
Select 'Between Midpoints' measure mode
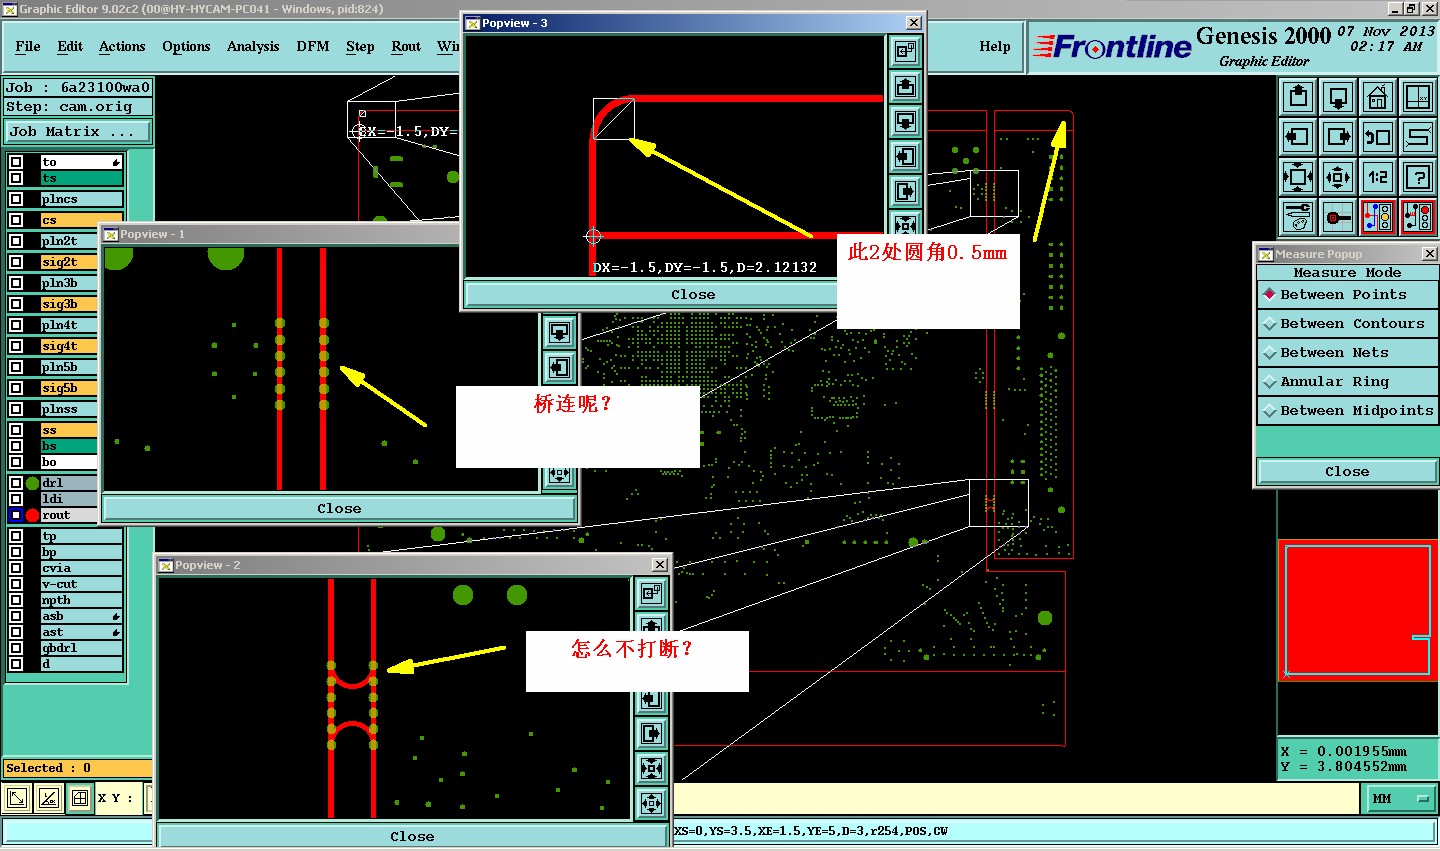click(1347, 411)
